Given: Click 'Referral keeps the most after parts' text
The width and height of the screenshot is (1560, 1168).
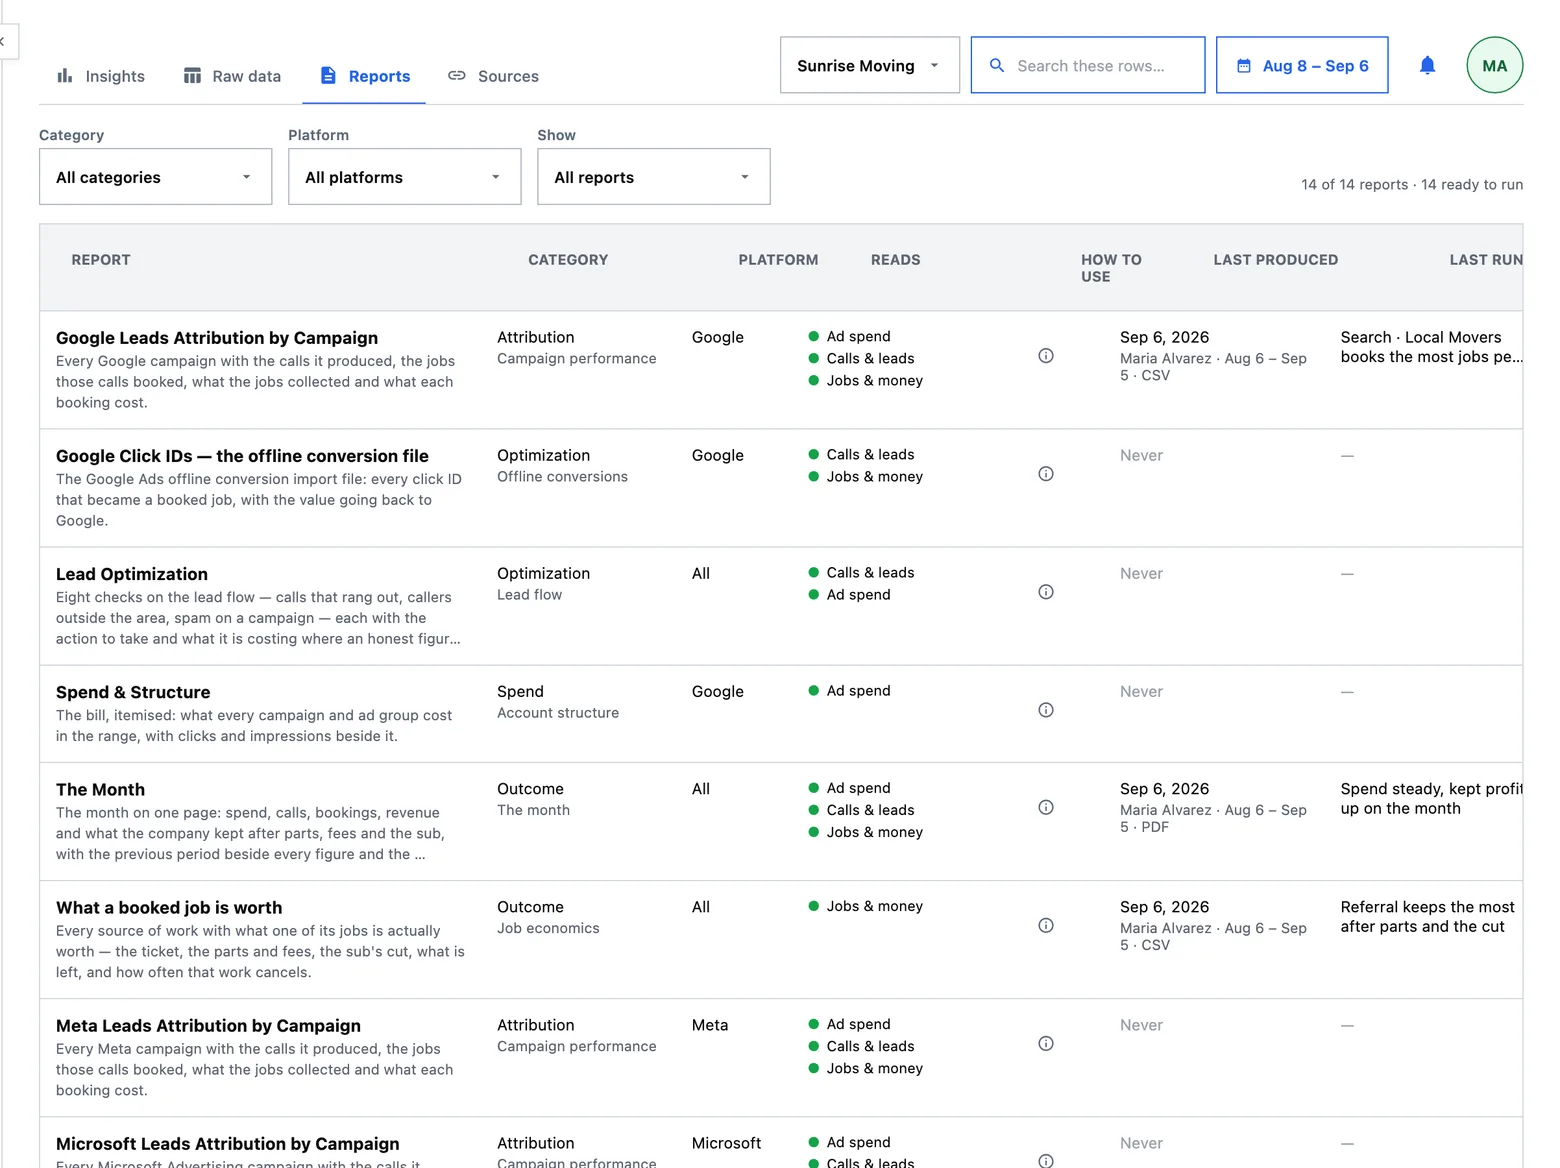Looking at the screenshot, I should [x=1427, y=917].
